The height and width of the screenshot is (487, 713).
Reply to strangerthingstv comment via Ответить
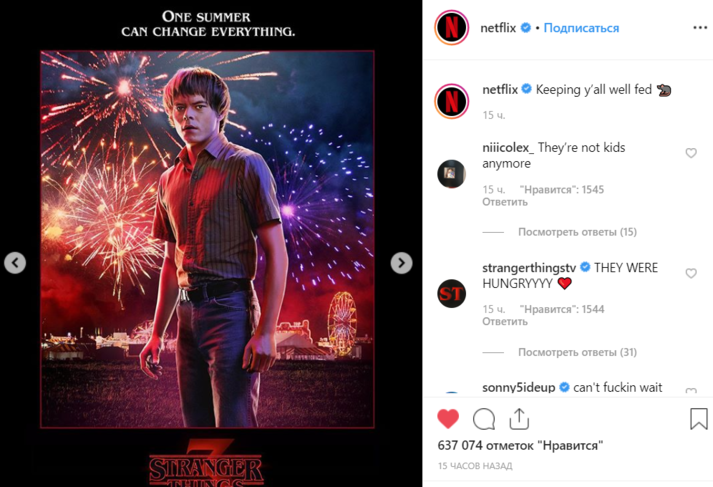(504, 322)
